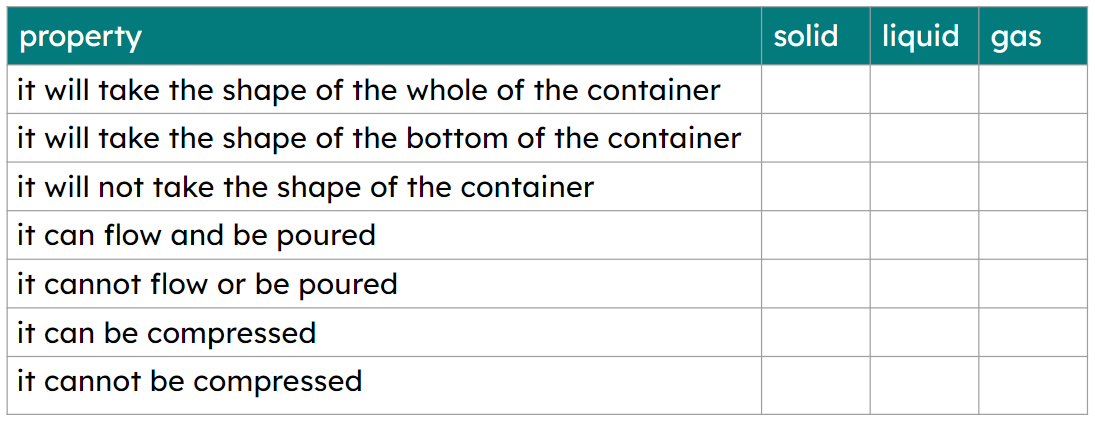Select the gas cell for 'can flow and be poured'

coord(1032,235)
